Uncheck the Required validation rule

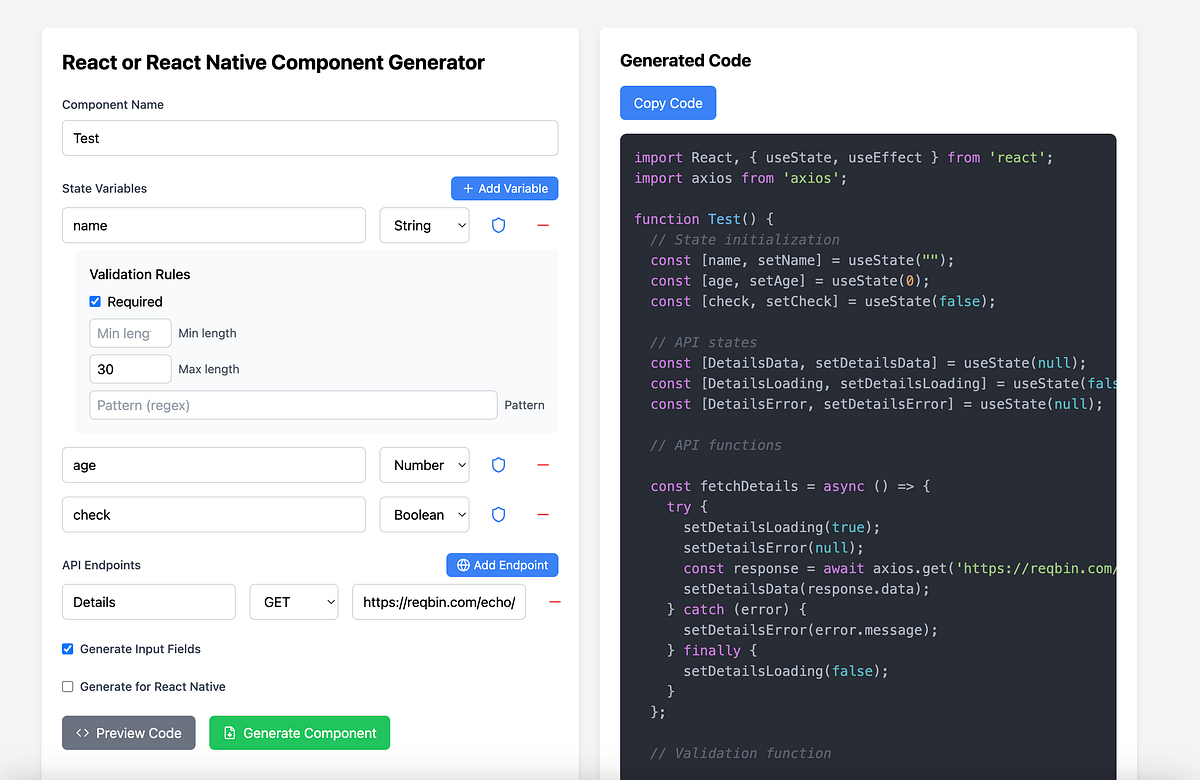[x=94, y=301]
